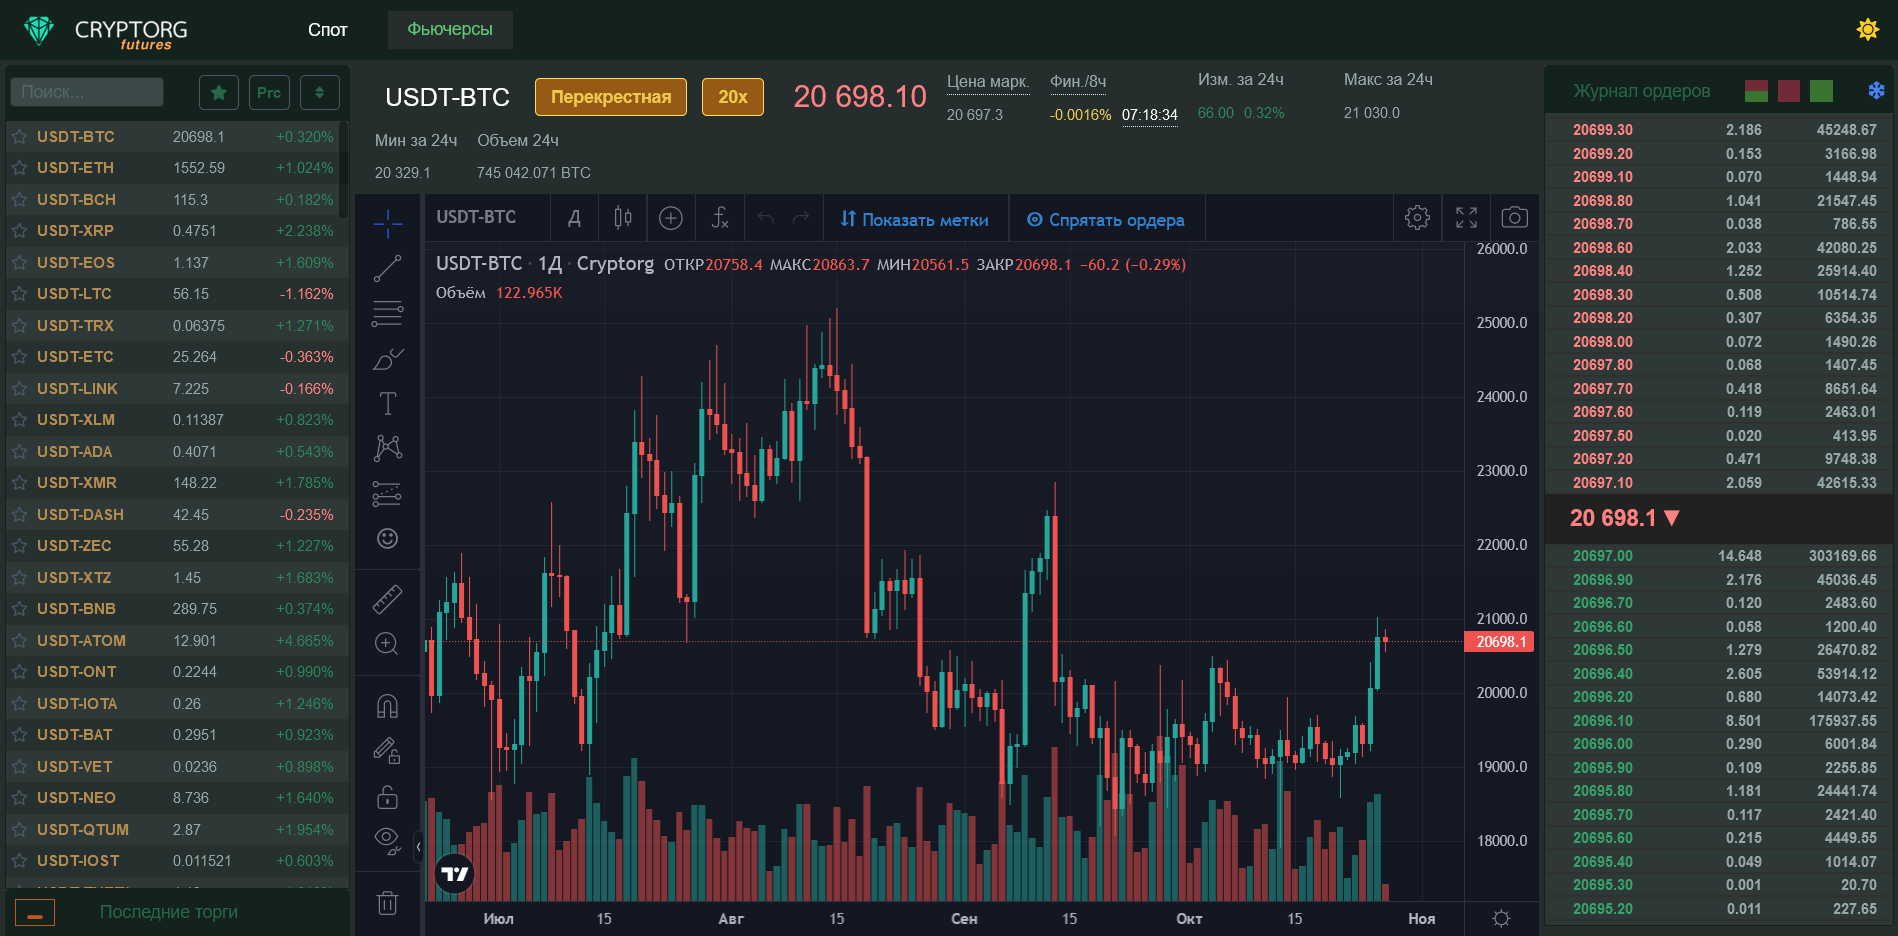Open the Перекрестная margin mode selector
Screen dimensions: 1898x936
[610, 97]
